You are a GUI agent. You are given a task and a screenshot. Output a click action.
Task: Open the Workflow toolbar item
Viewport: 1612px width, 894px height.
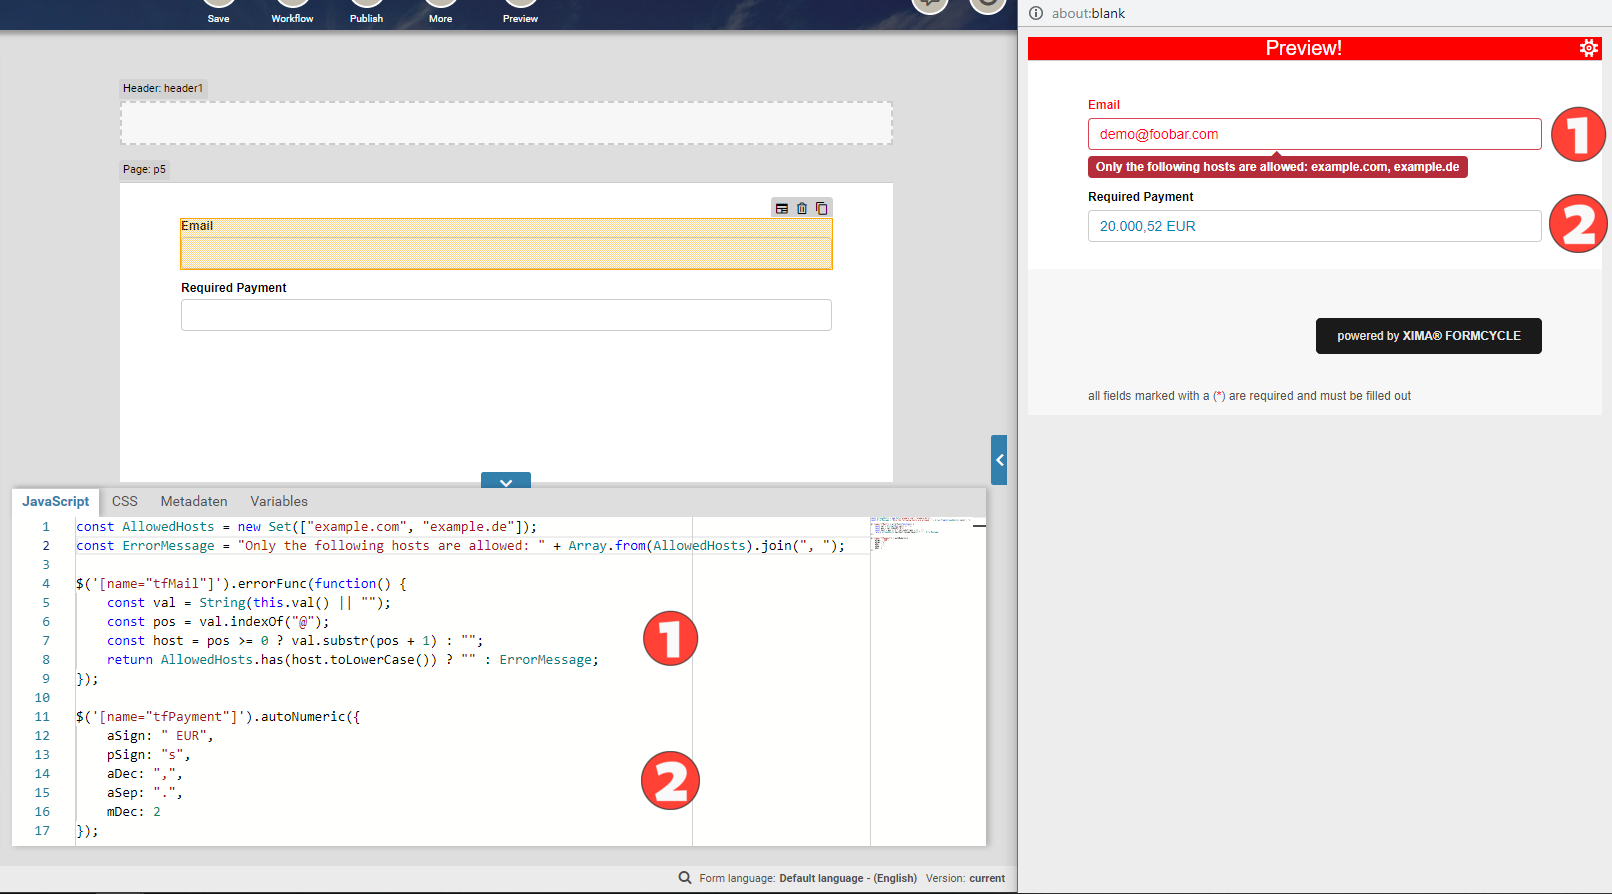point(292,12)
